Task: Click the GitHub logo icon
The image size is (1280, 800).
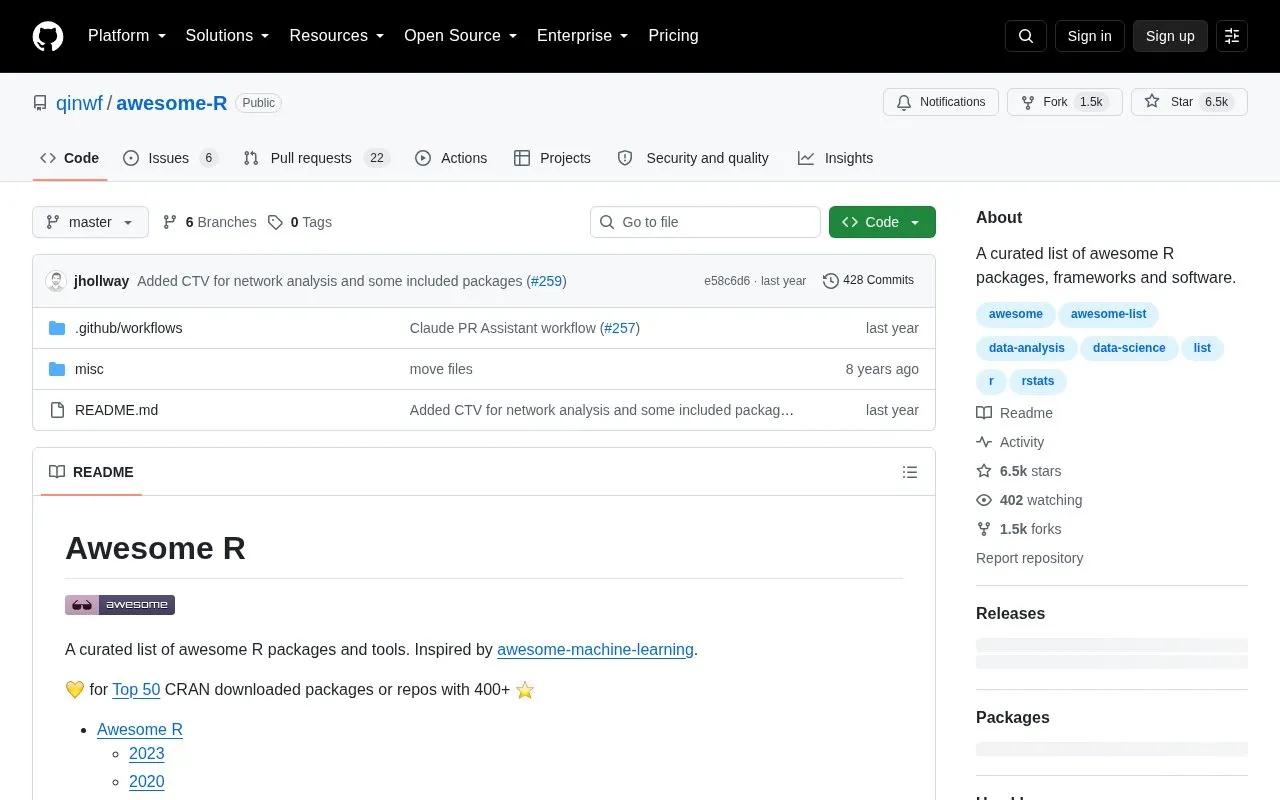Action: [48, 36]
